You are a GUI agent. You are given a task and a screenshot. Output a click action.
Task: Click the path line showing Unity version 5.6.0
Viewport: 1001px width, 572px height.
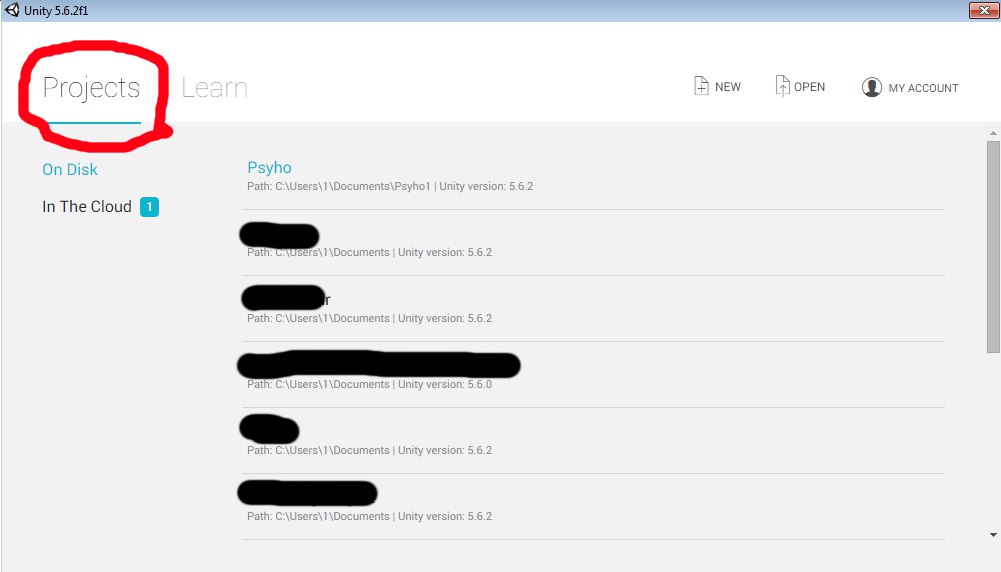coord(370,384)
